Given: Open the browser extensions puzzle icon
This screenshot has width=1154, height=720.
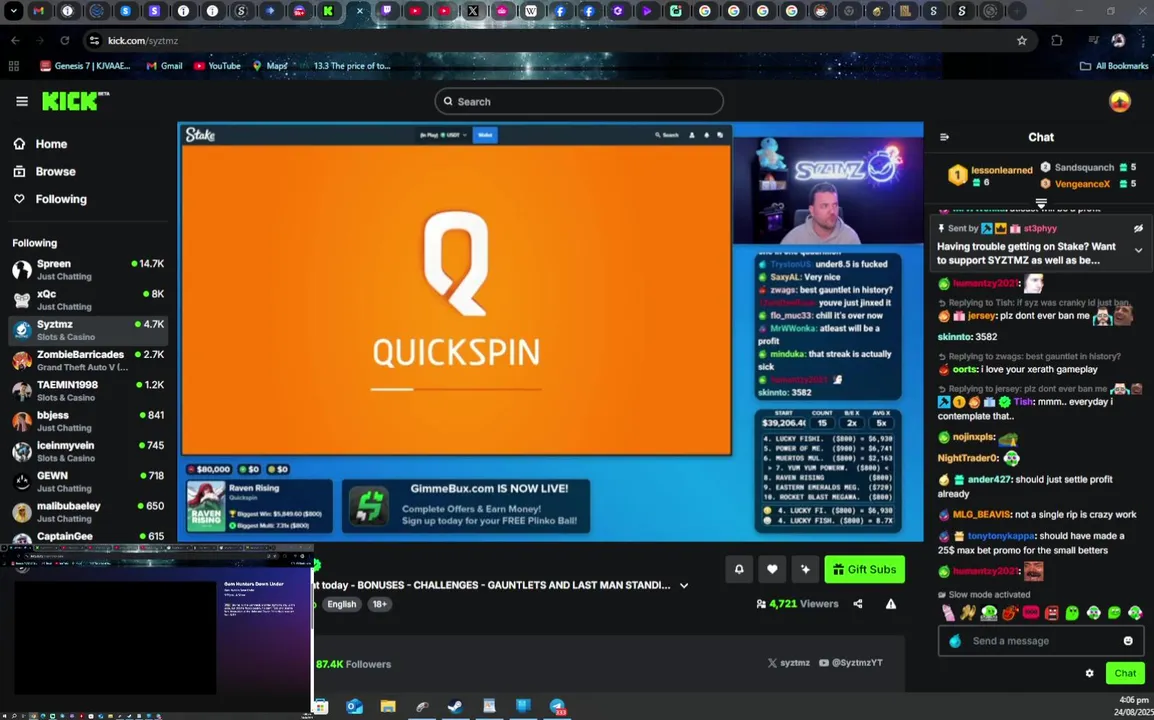Looking at the screenshot, I should 1057,40.
